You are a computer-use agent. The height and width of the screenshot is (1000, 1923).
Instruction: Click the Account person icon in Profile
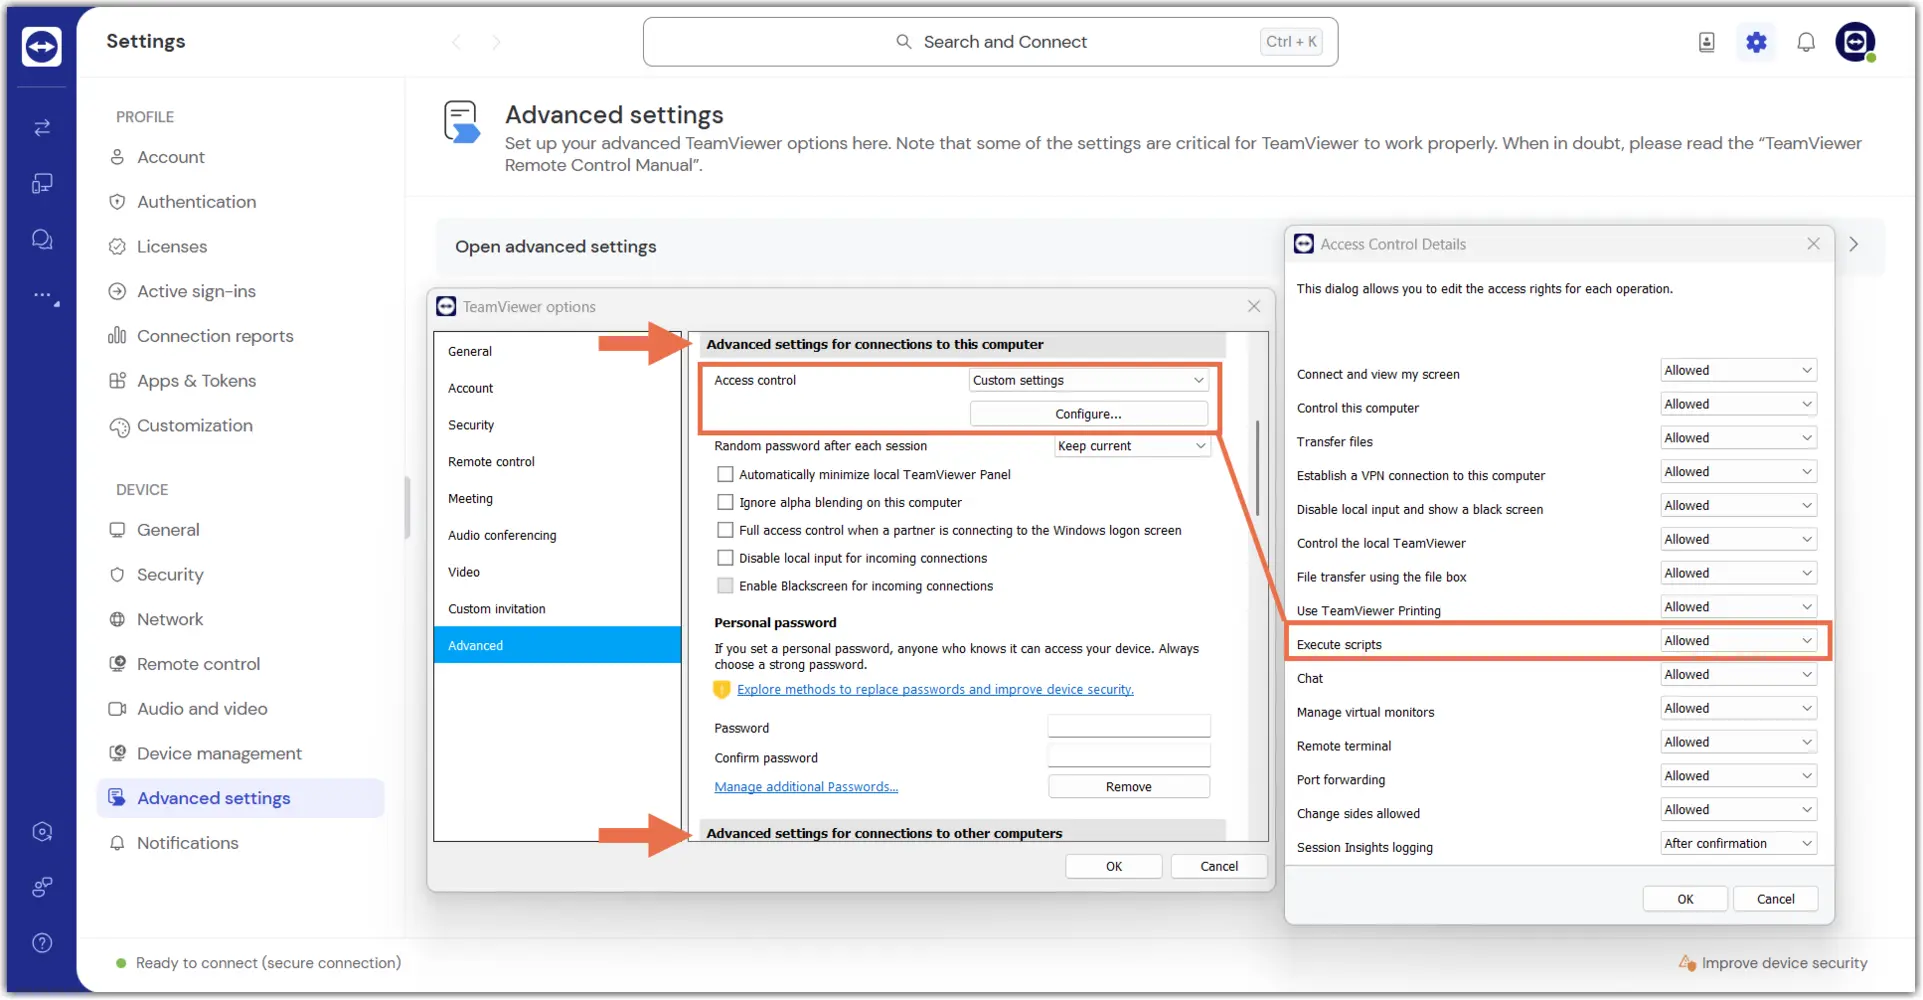117,157
